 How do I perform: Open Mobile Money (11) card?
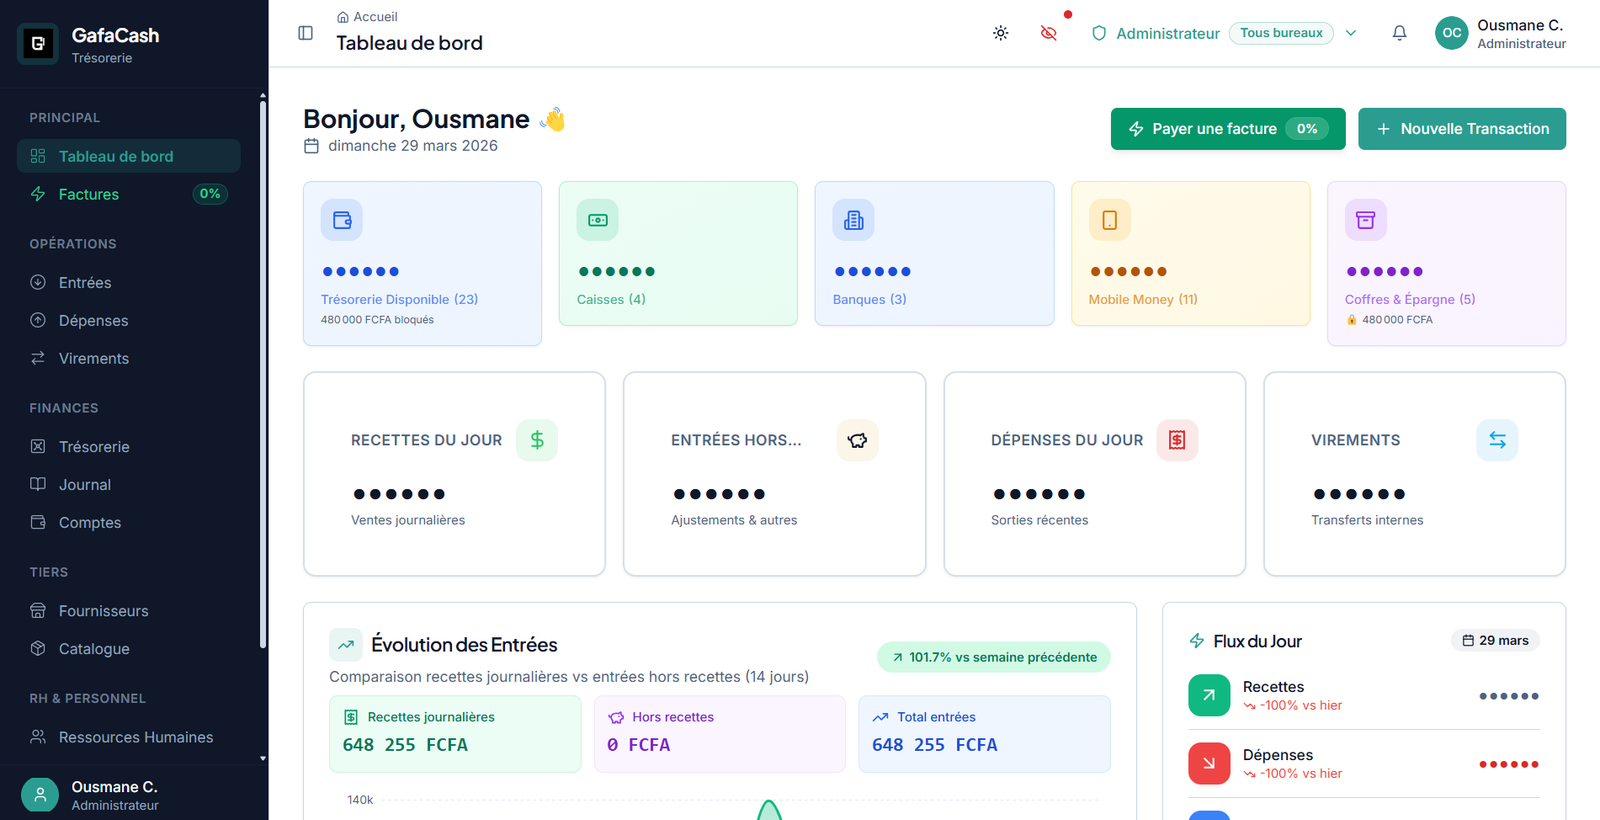1190,253
